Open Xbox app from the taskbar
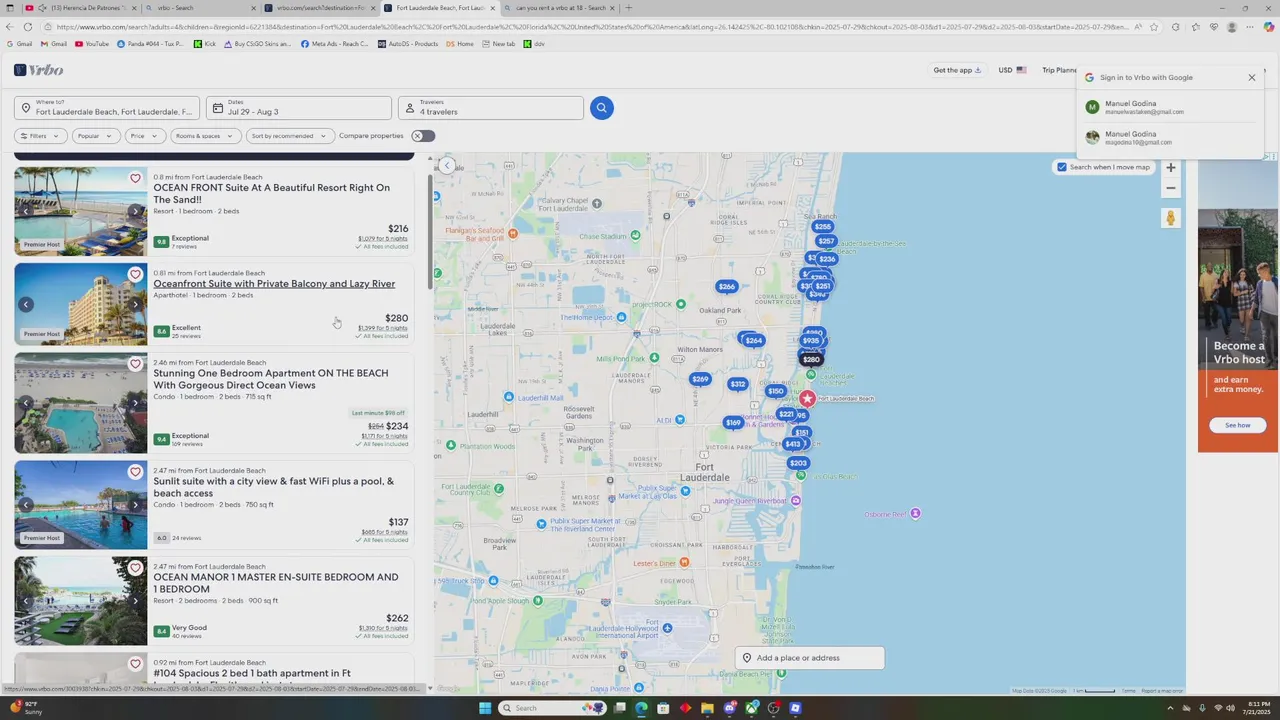 pos(752,708)
